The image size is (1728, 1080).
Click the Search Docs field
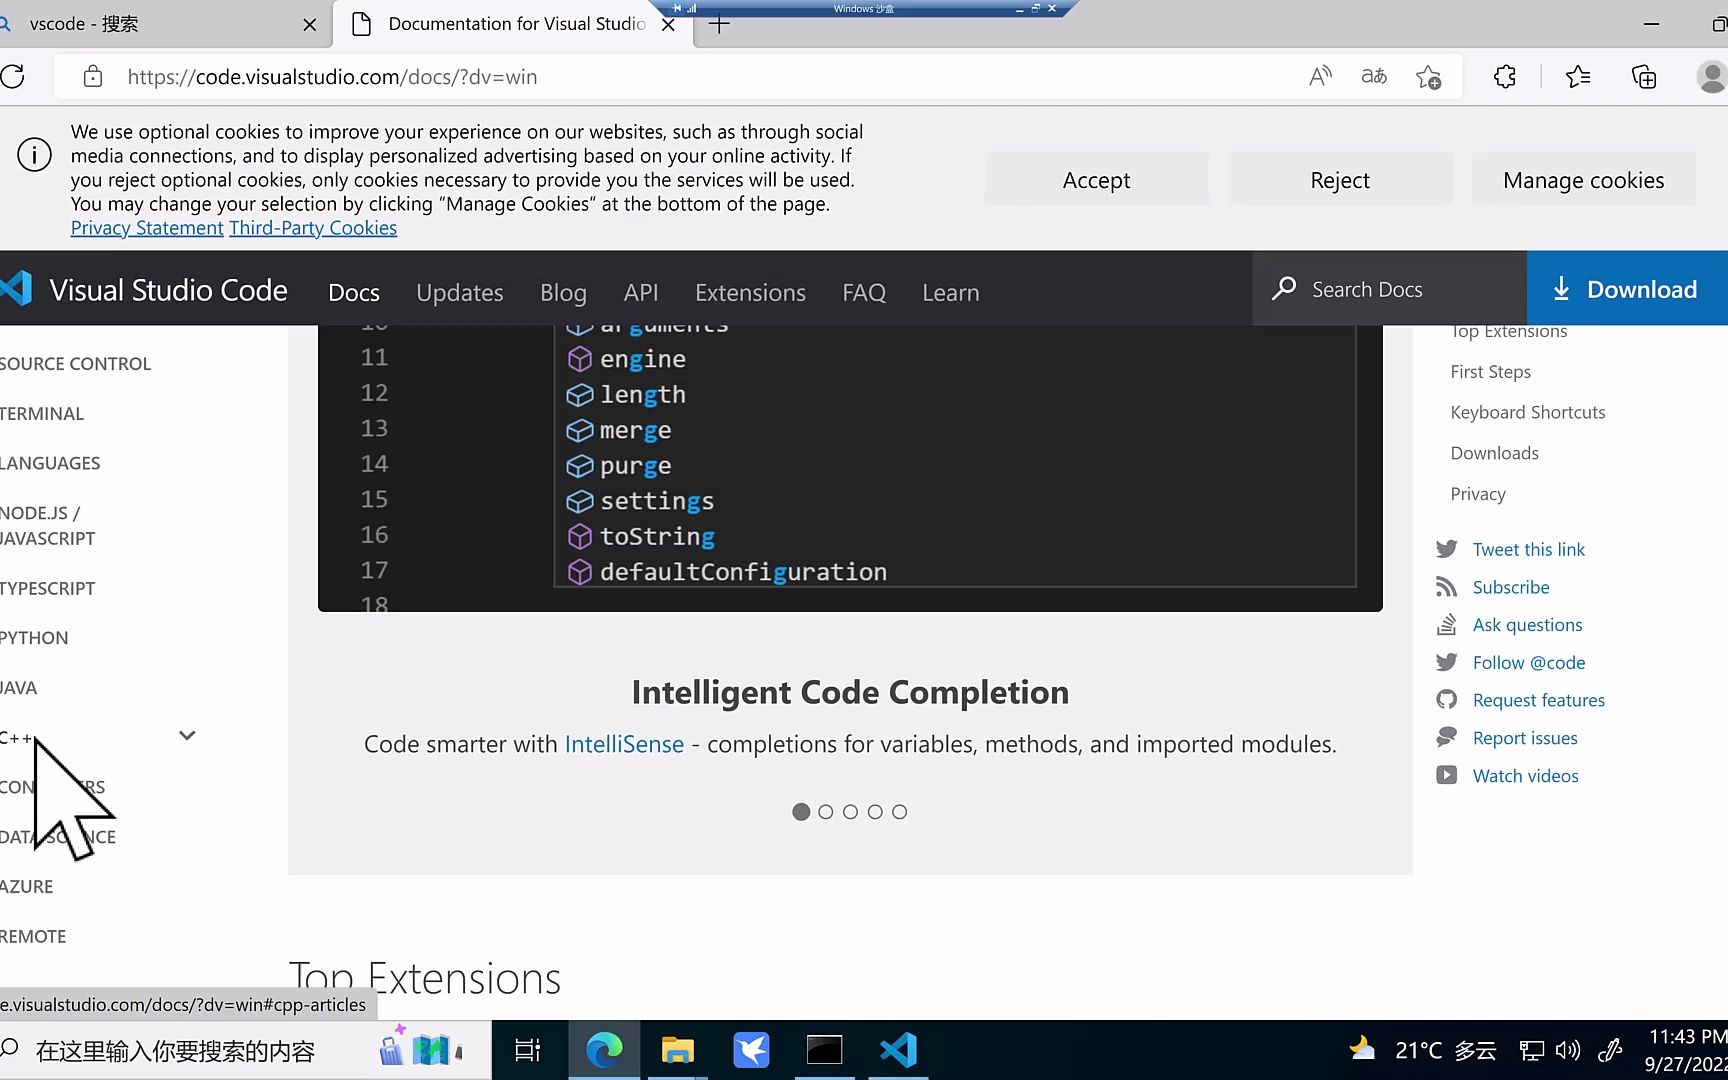click(x=1390, y=289)
